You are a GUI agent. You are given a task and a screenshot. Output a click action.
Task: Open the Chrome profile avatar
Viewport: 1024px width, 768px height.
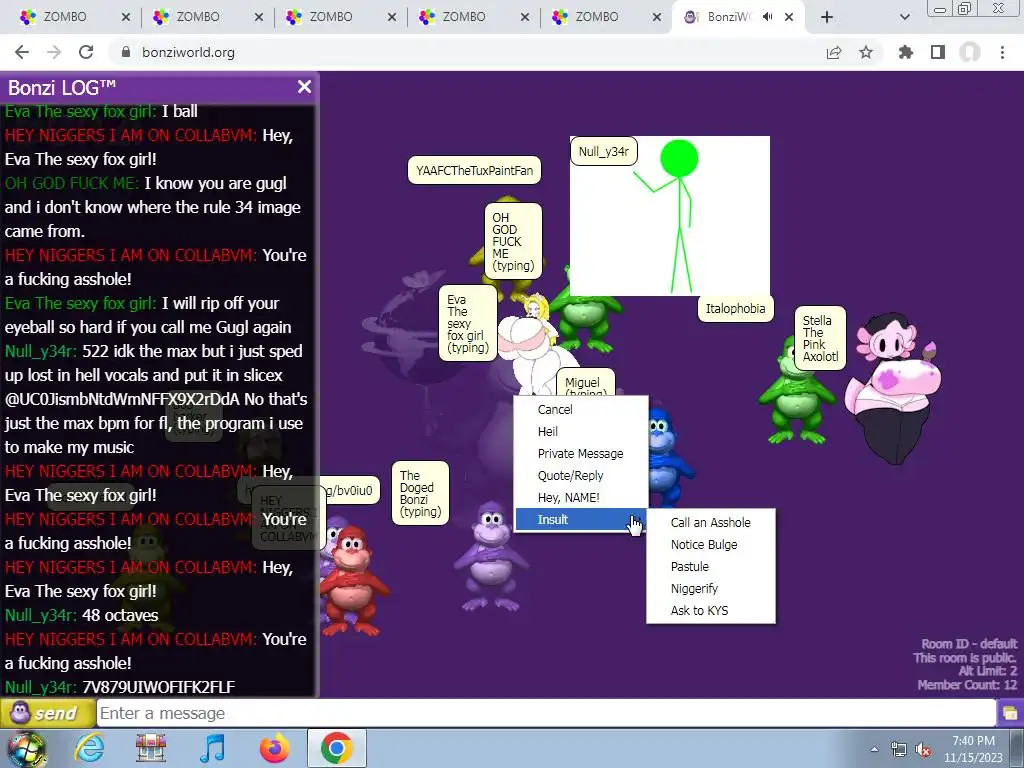click(x=970, y=52)
